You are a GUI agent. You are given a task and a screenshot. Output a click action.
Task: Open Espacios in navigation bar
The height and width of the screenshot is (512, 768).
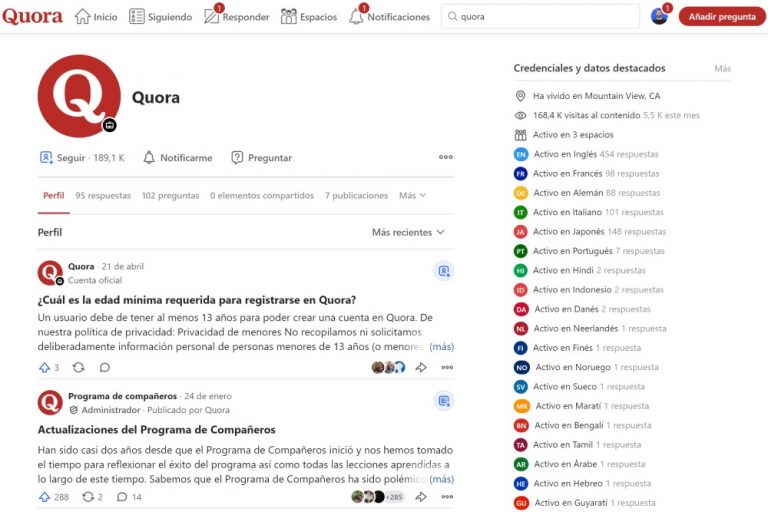(309, 17)
